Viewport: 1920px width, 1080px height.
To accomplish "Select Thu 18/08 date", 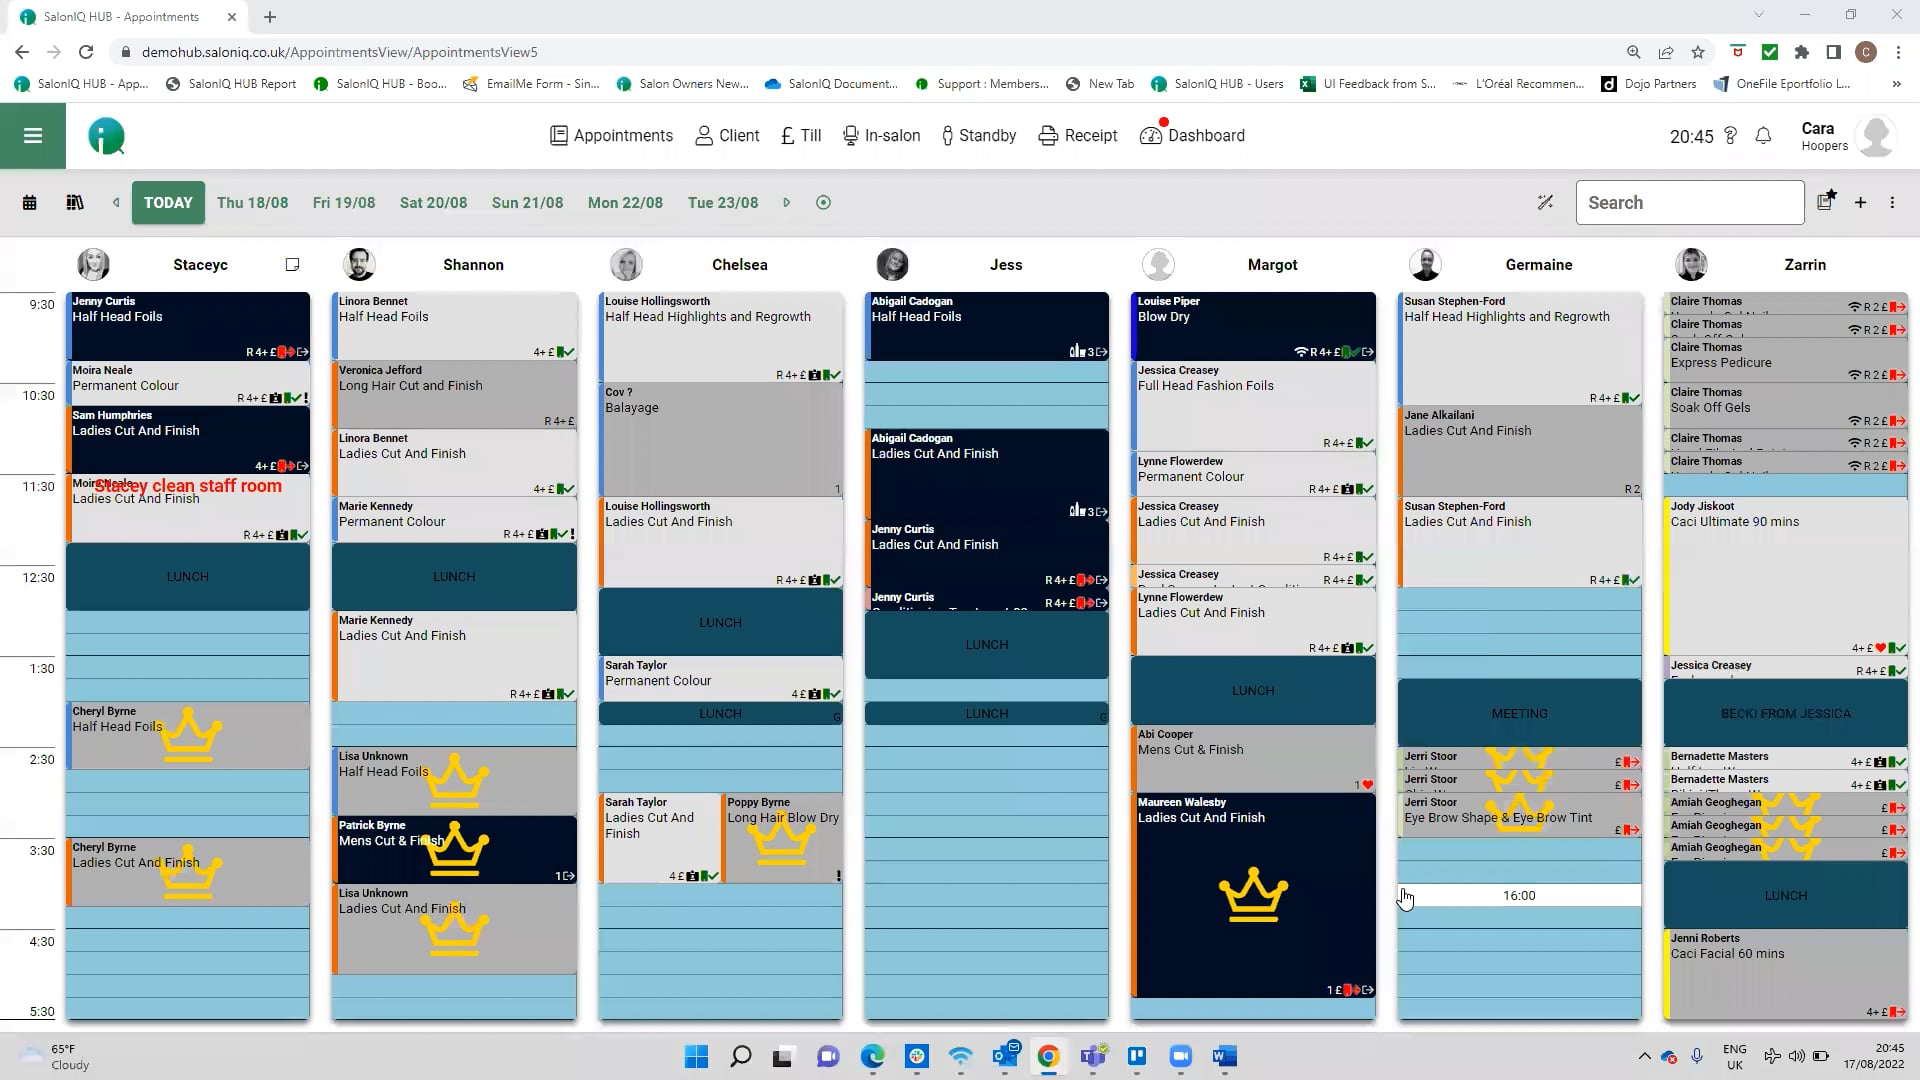I will coord(252,203).
